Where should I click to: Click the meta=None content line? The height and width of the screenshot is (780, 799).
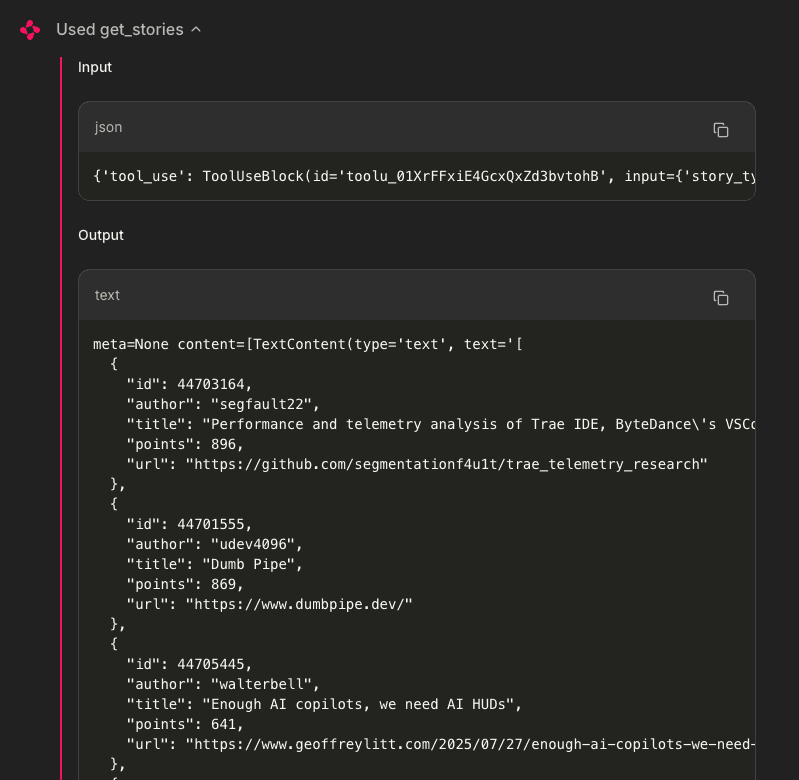point(308,344)
